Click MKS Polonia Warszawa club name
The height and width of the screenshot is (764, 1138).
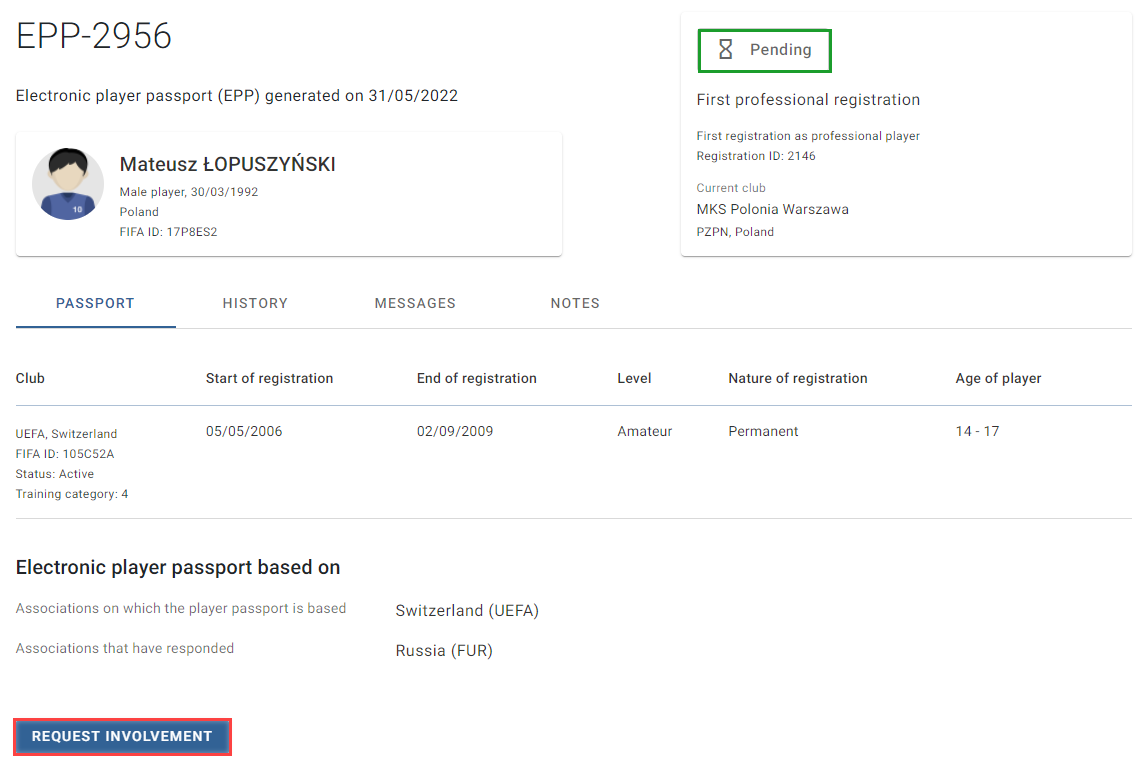(772, 209)
